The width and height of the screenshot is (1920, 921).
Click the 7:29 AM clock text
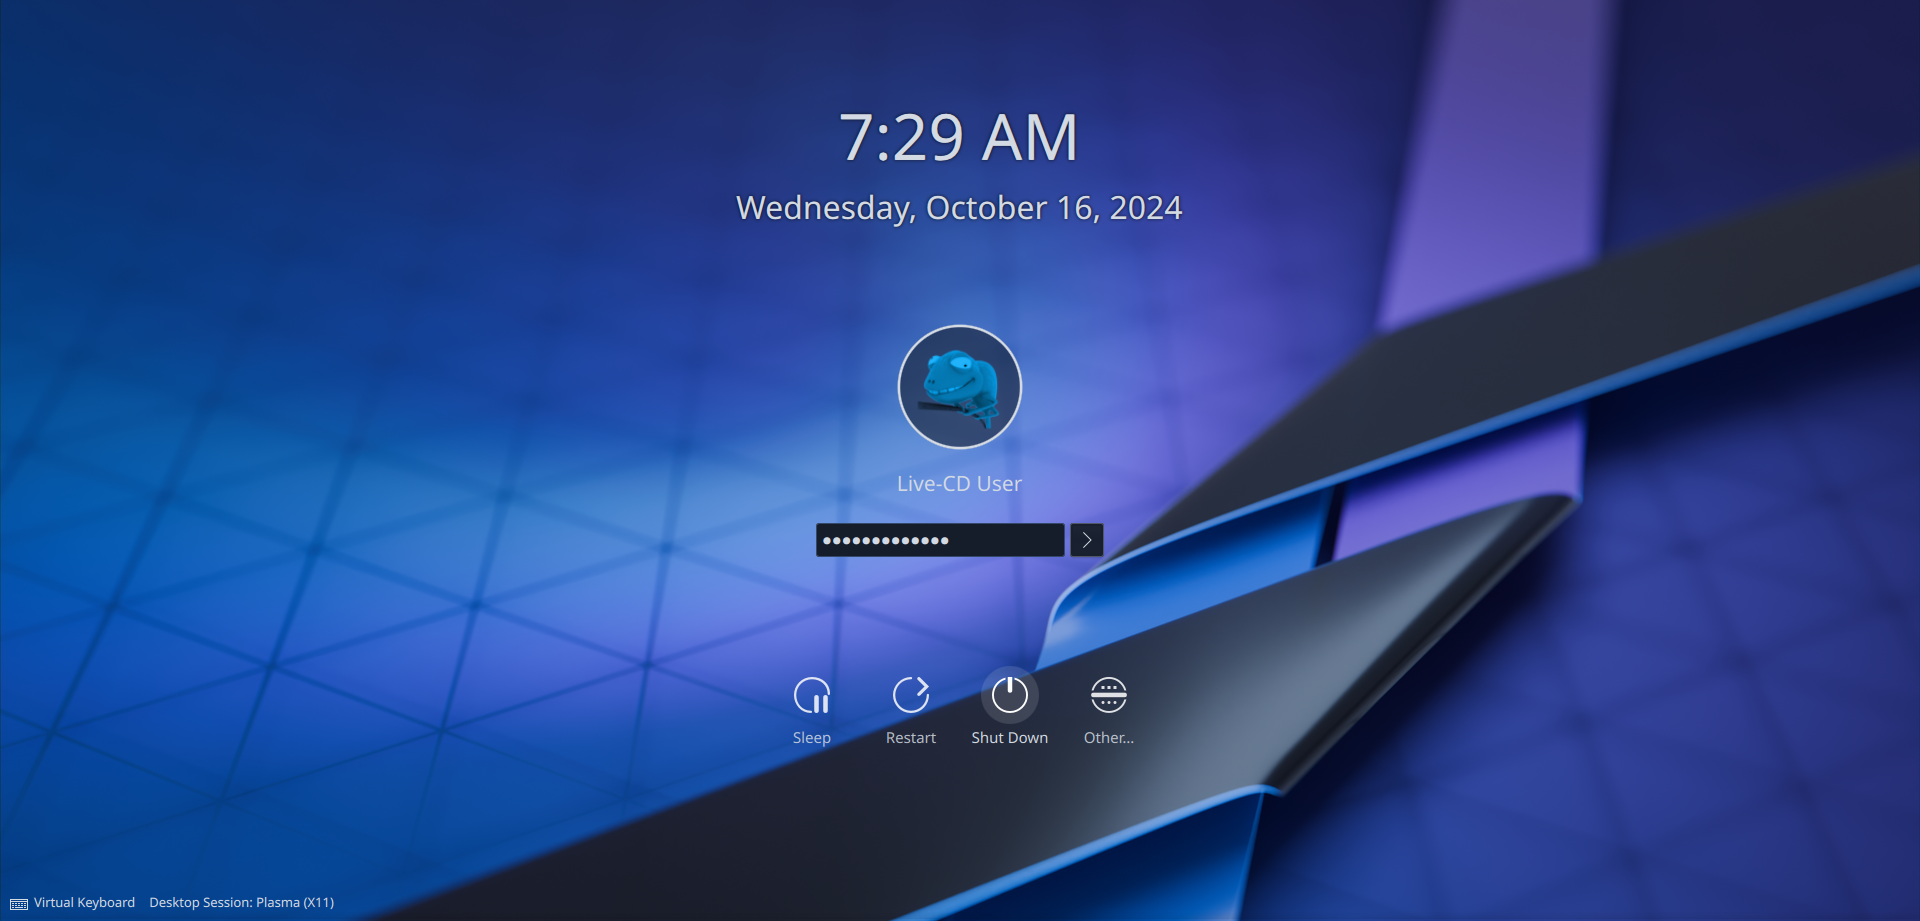tap(959, 137)
